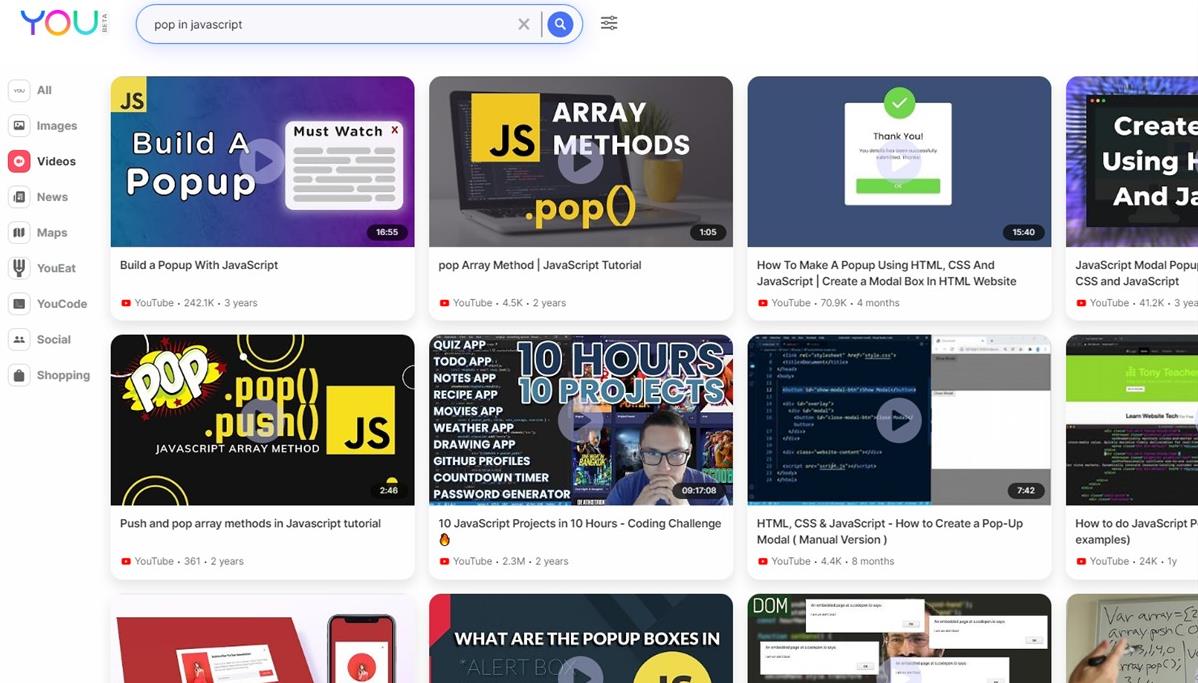The width and height of the screenshot is (1198, 683).
Task: Play the '10 Hours 10 Projects' video
Action: [x=580, y=420]
